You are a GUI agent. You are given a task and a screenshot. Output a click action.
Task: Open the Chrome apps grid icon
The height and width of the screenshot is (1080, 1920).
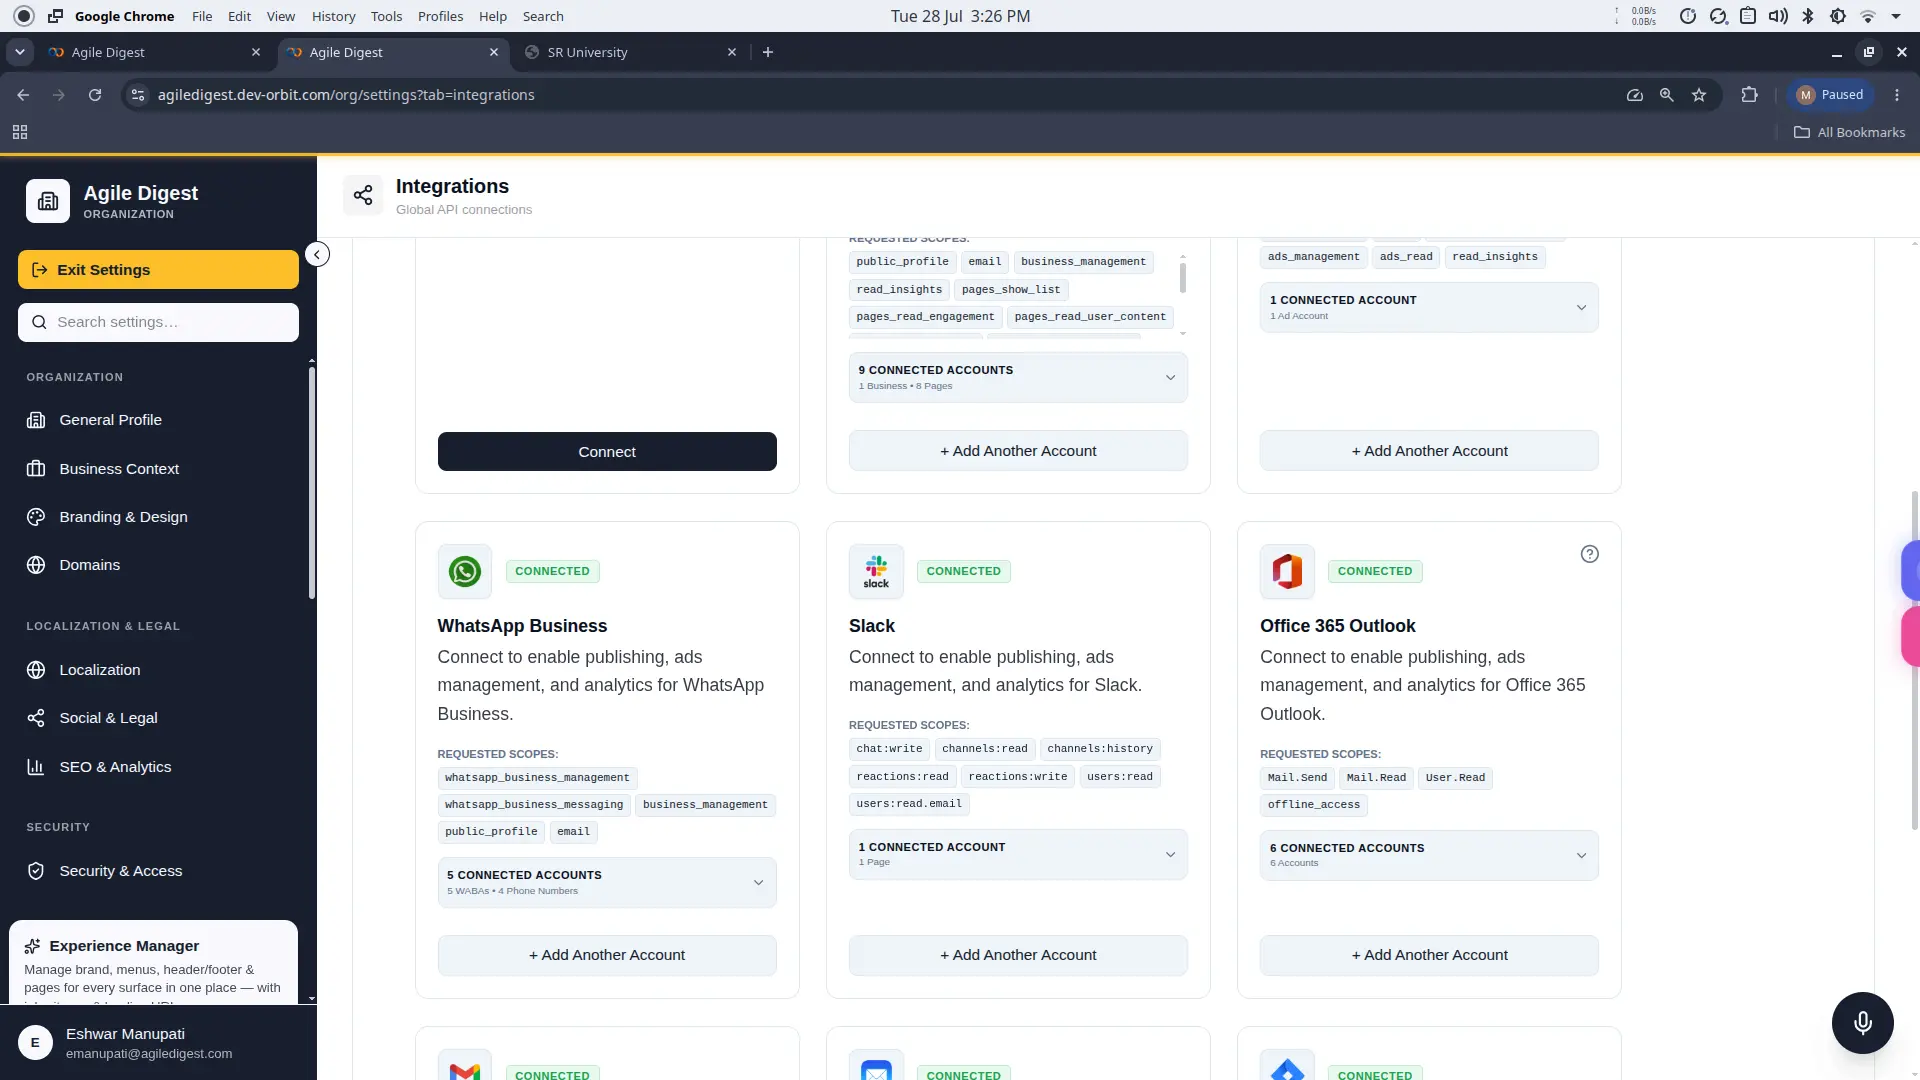coord(20,132)
